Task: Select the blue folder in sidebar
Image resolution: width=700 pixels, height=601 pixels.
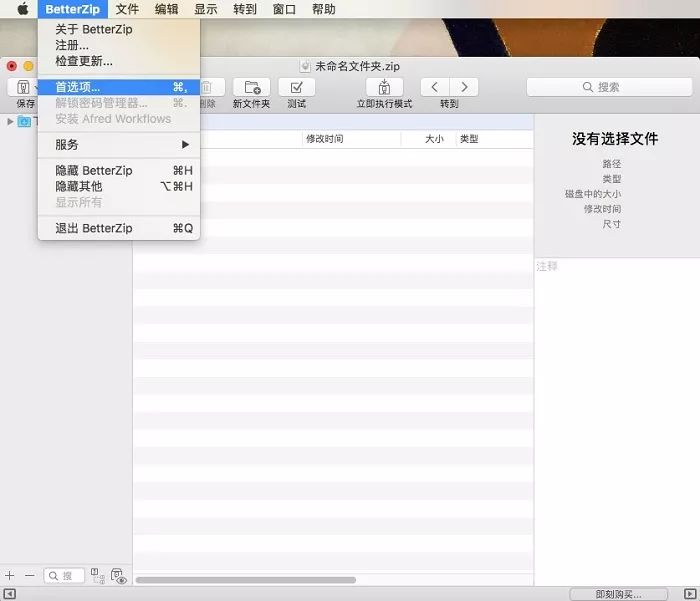Action: (24, 121)
